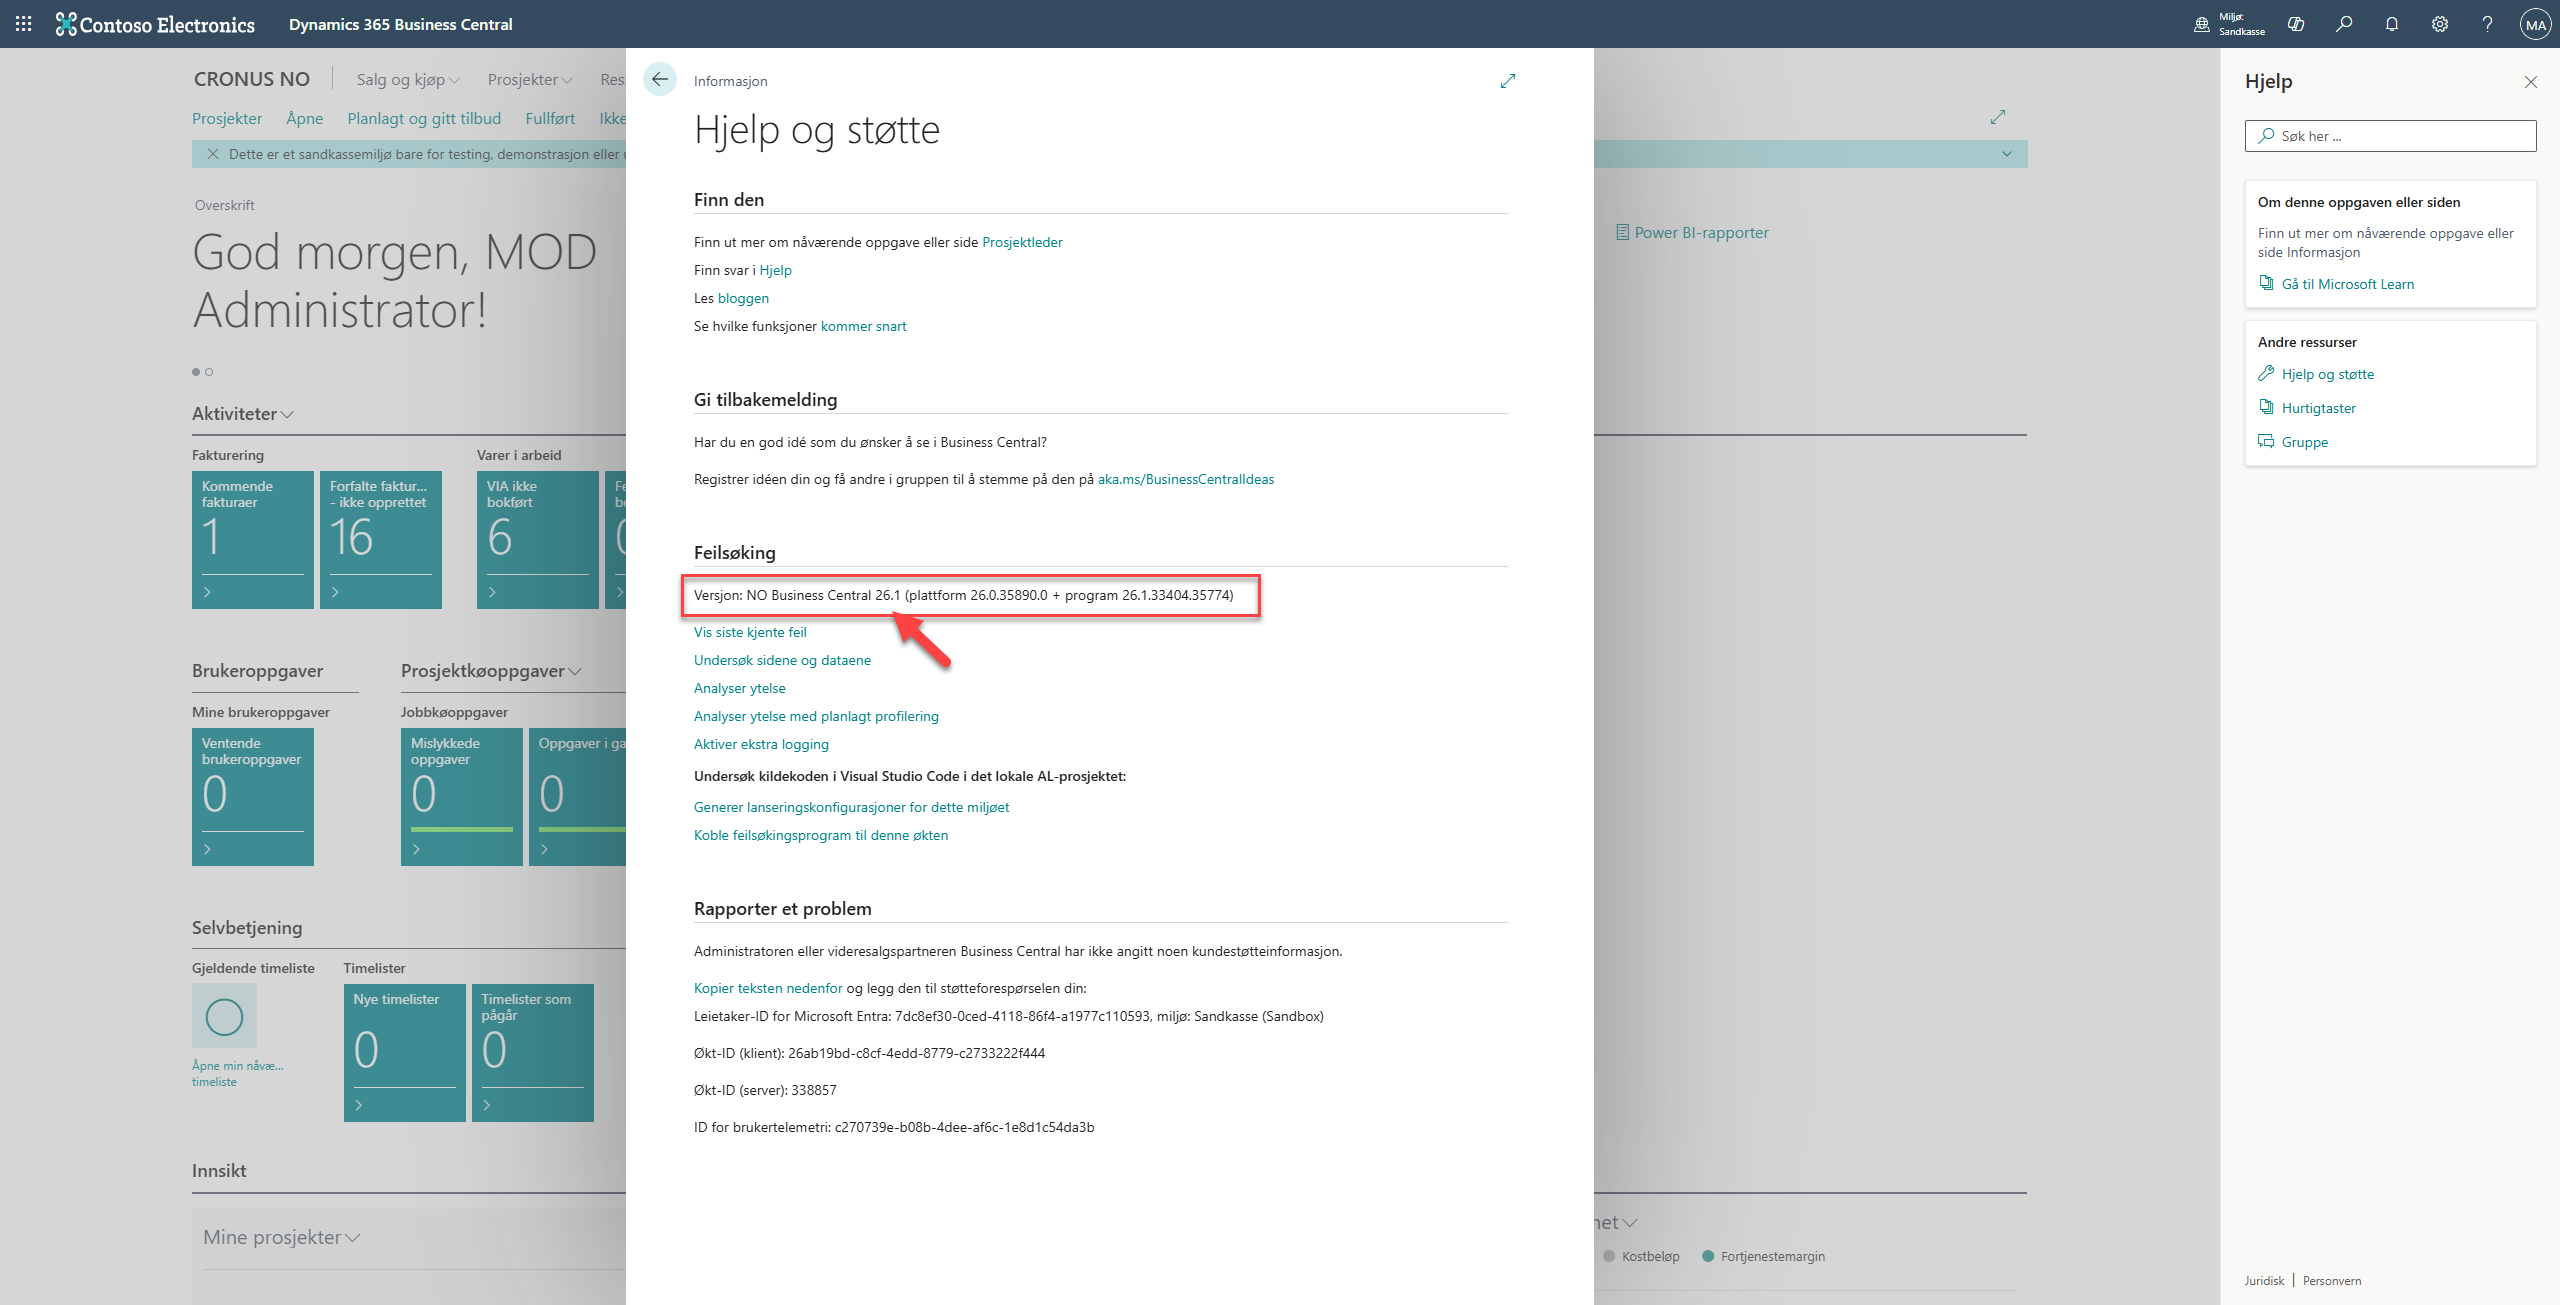Open the help question mark icon

2487,24
